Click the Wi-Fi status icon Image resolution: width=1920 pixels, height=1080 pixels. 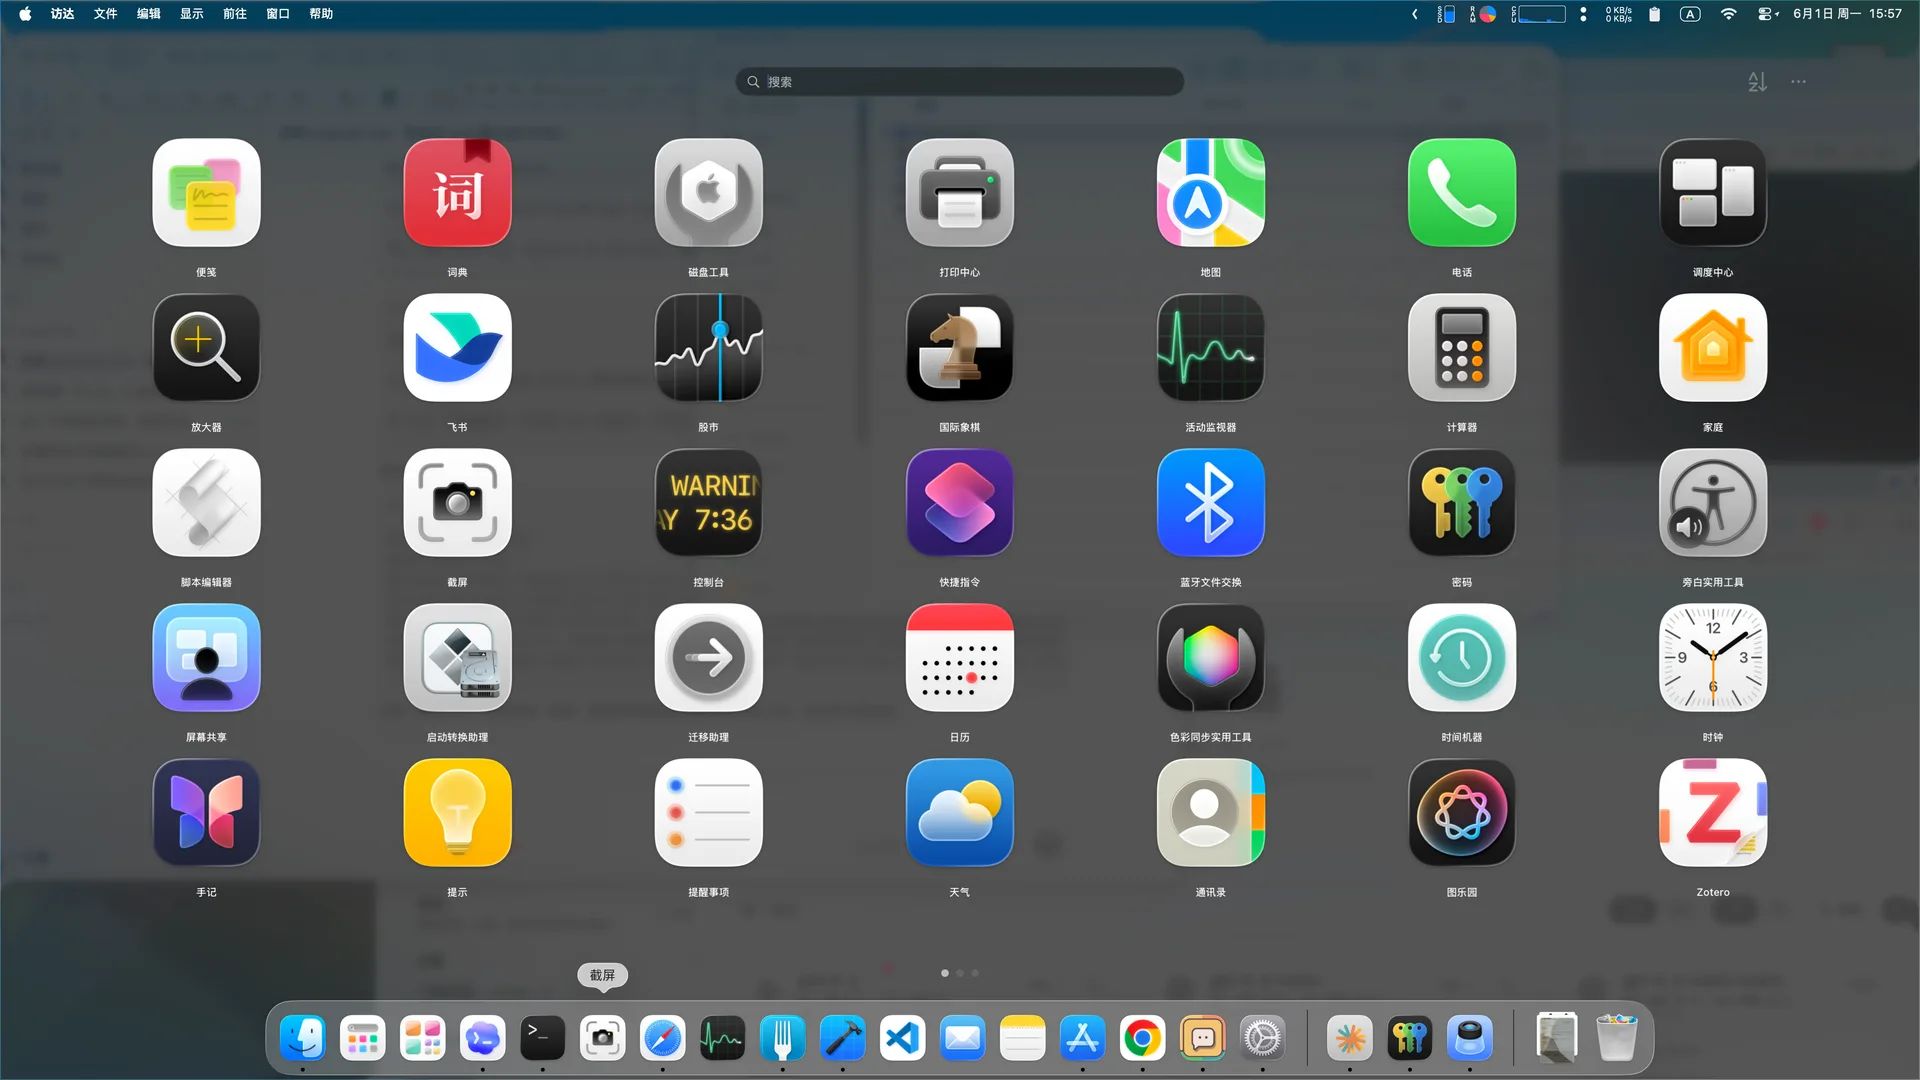pos(1728,14)
